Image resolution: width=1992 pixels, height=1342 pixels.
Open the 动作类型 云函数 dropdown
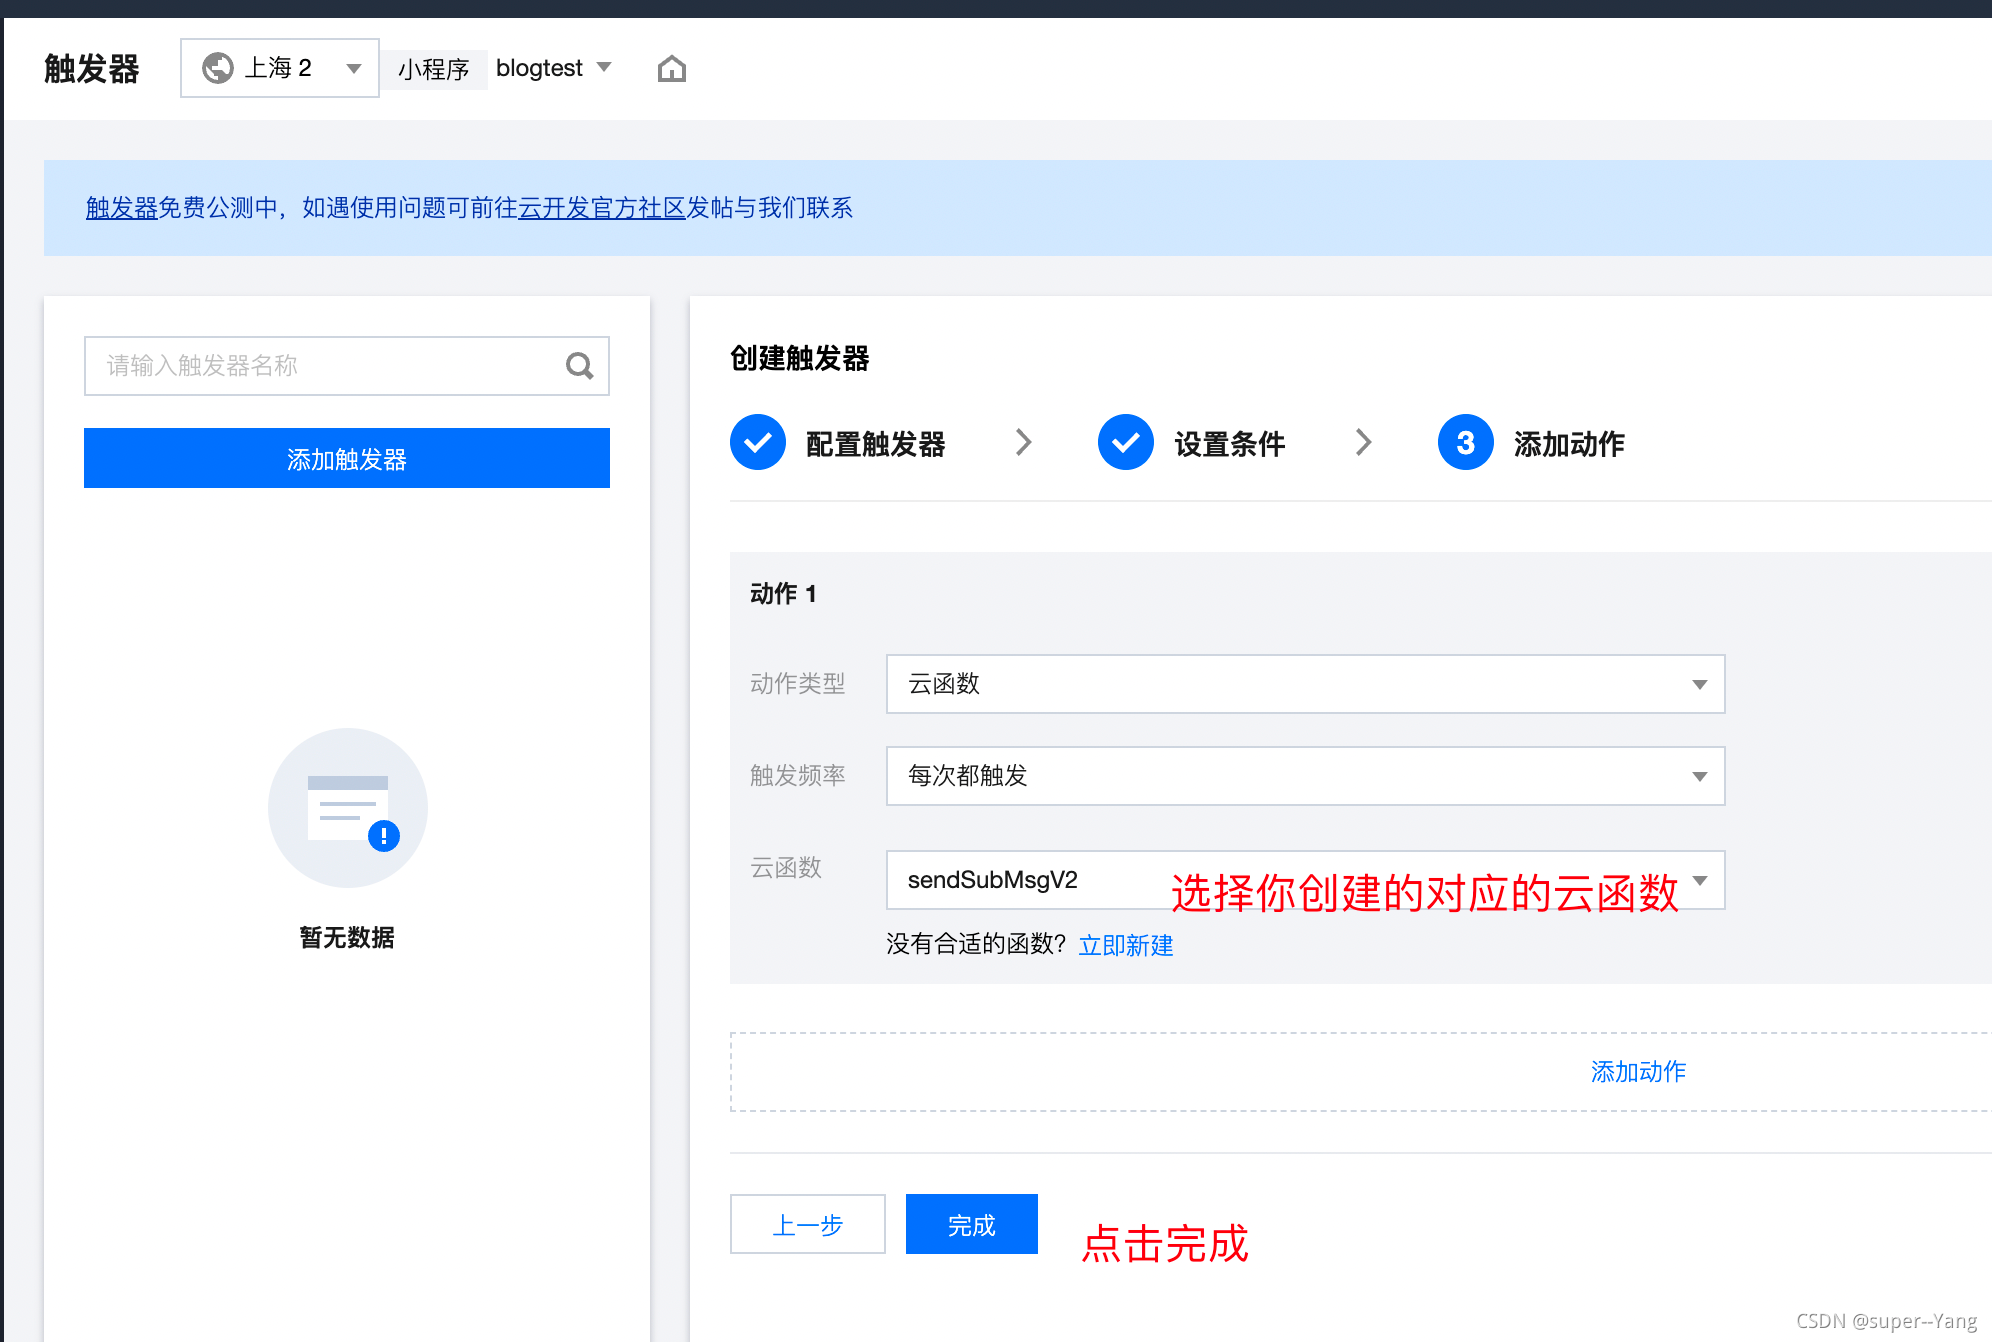pos(1305,684)
